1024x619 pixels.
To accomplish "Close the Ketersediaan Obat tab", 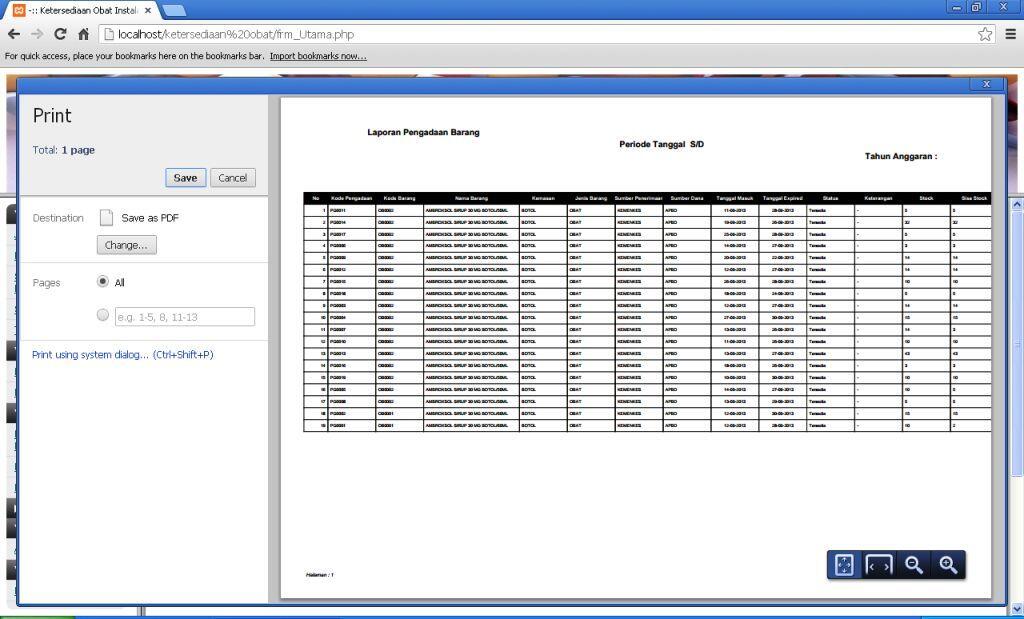I will [148, 10].
